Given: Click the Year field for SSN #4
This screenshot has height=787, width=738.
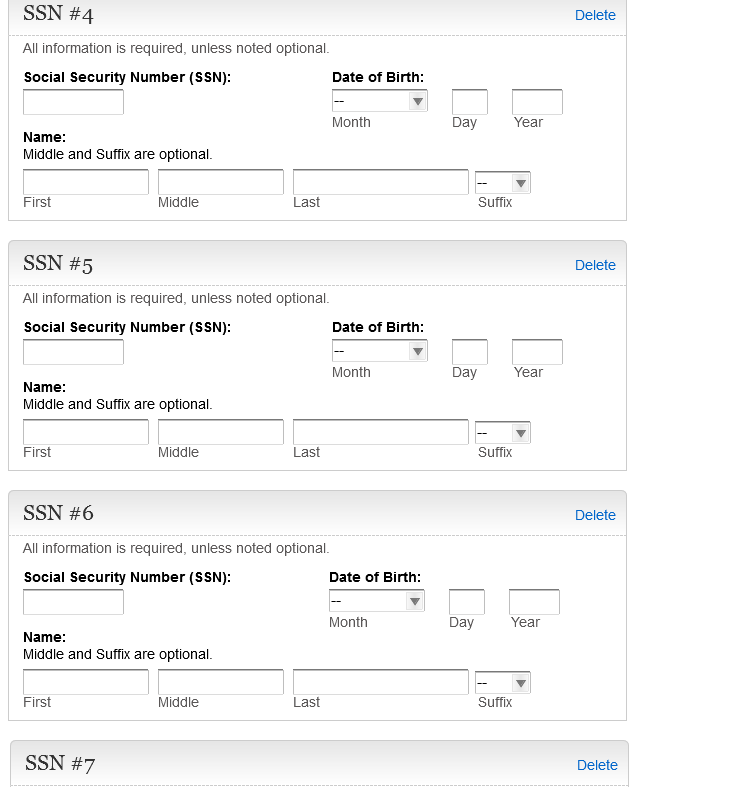Looking at the screenshot, I should [537, 102].
